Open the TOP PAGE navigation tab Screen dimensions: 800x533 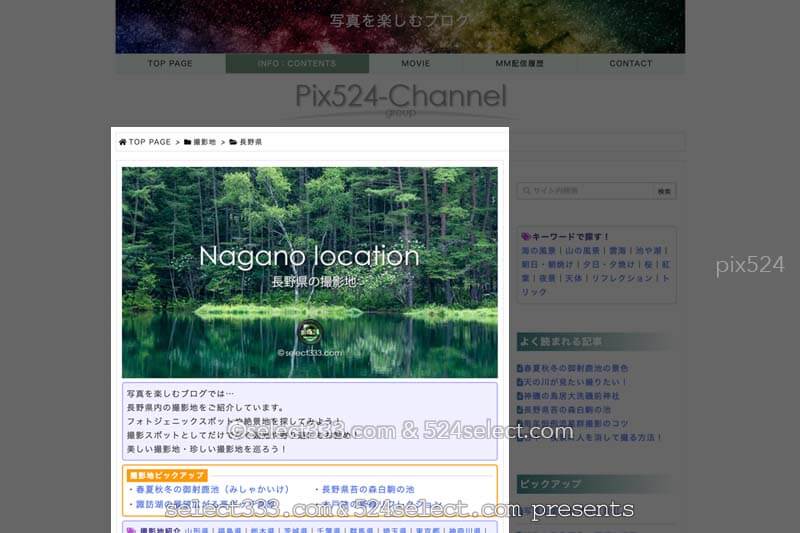(170, 64)
